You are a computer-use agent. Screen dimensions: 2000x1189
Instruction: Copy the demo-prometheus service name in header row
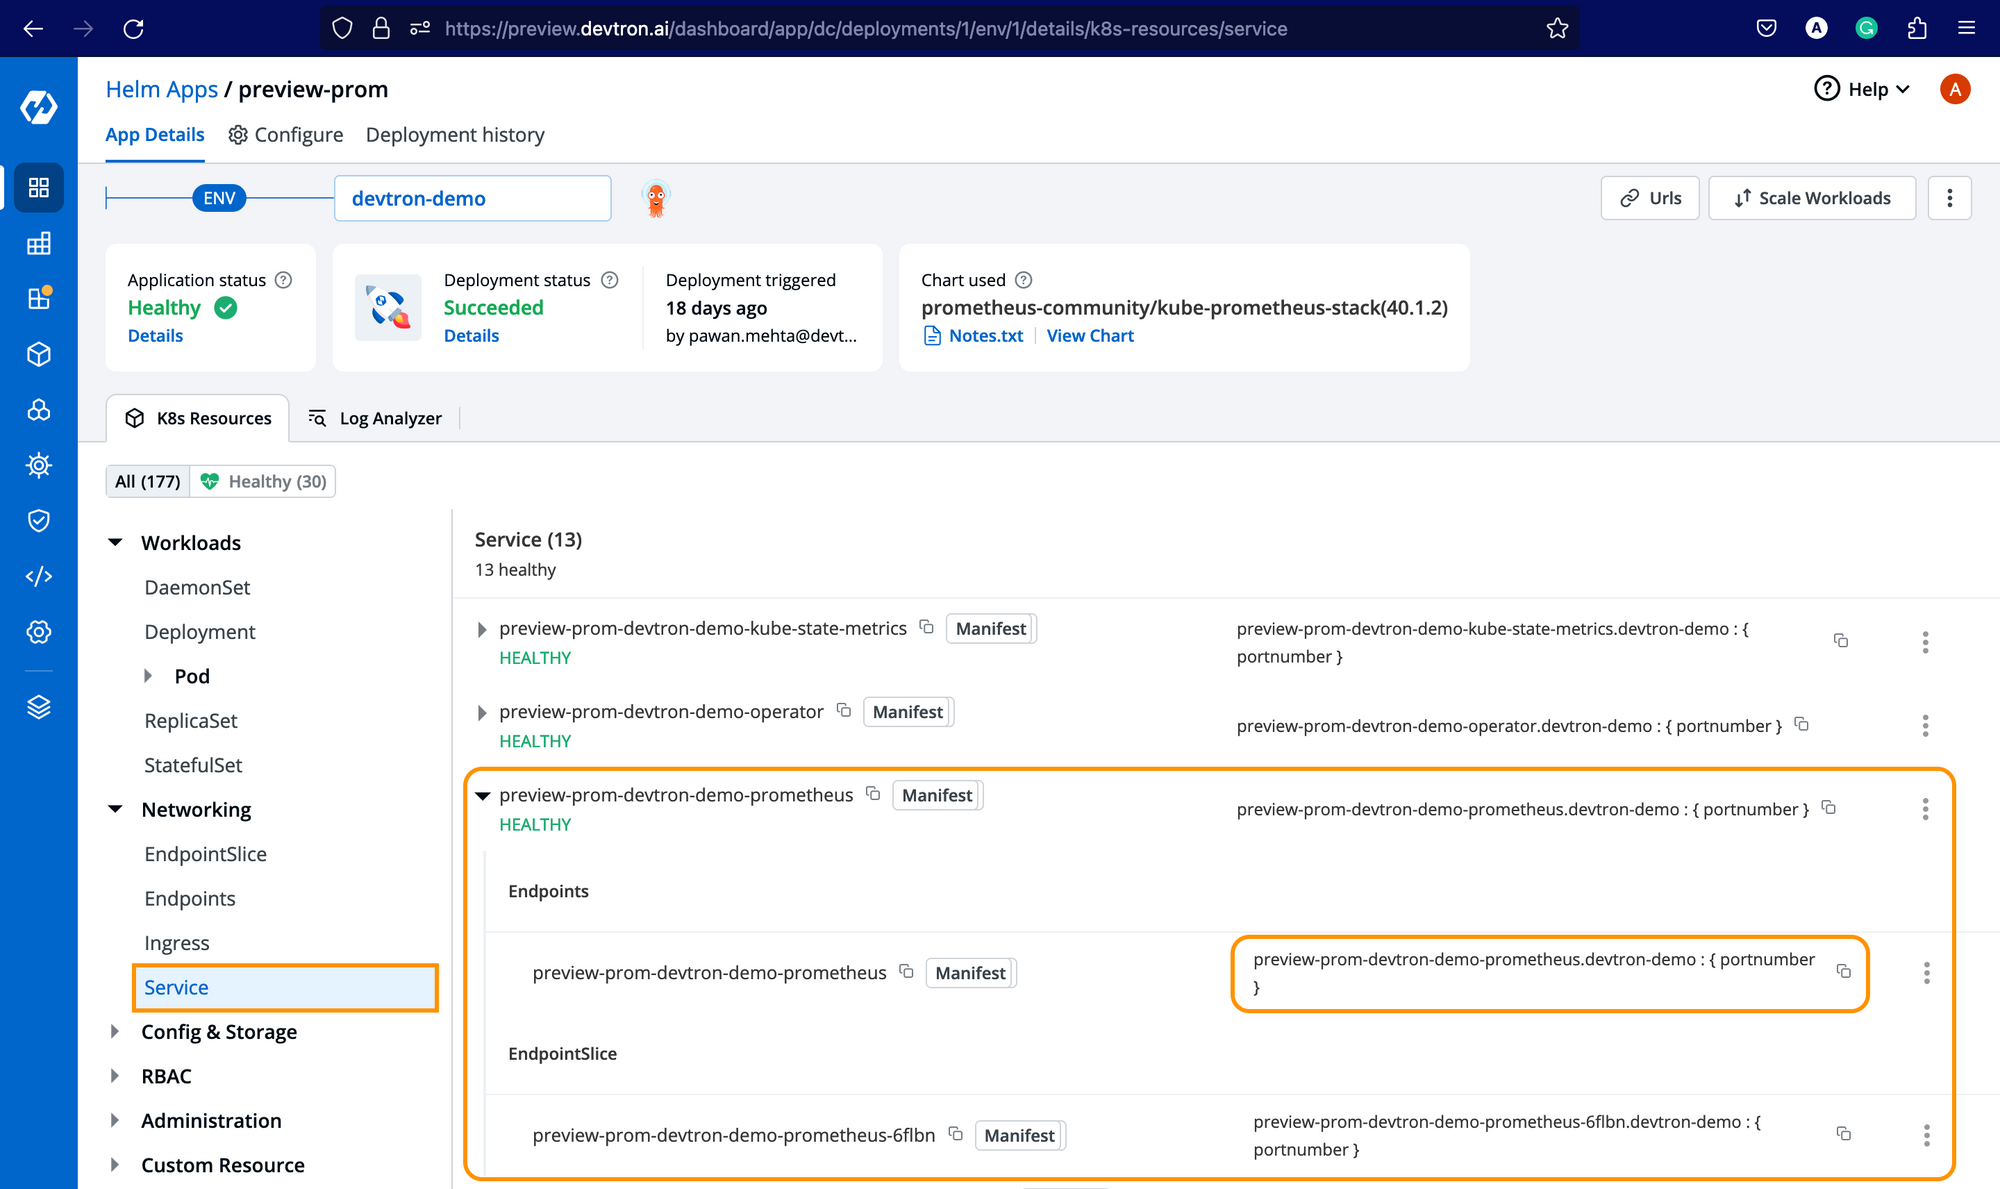873,793
